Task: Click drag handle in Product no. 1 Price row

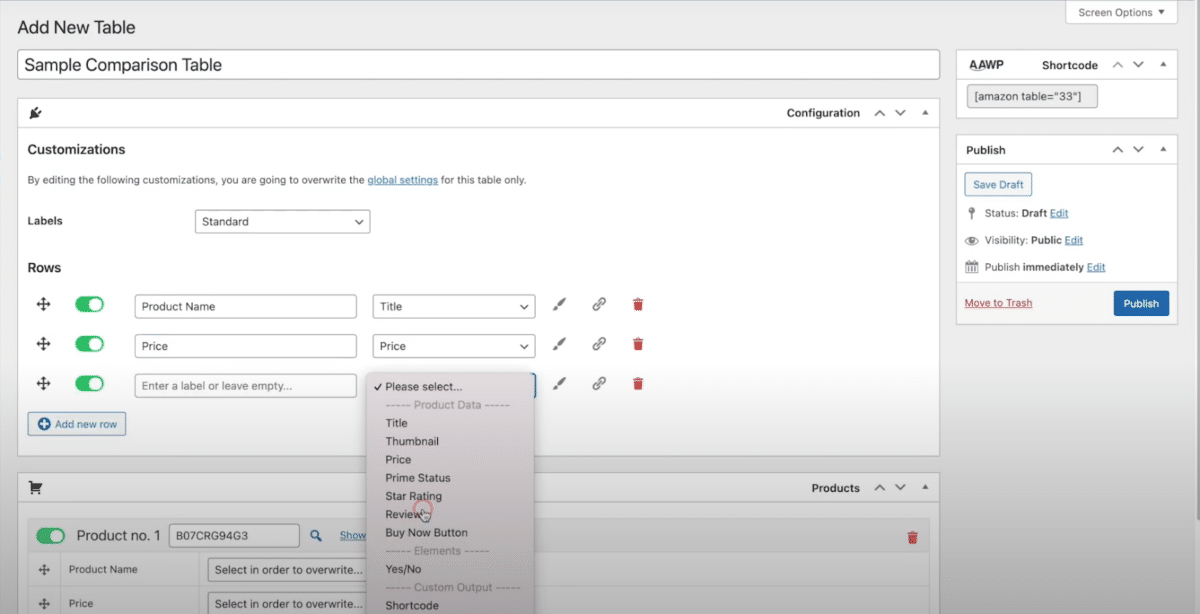Action: click(44, 604)
